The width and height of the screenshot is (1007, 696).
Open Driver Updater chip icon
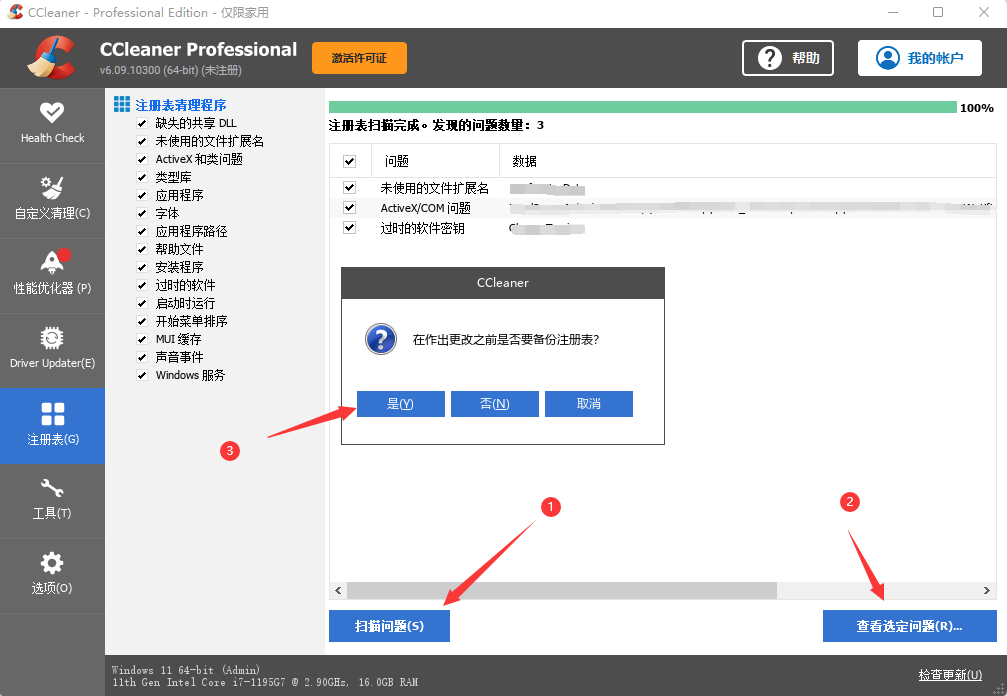[51, 338]
